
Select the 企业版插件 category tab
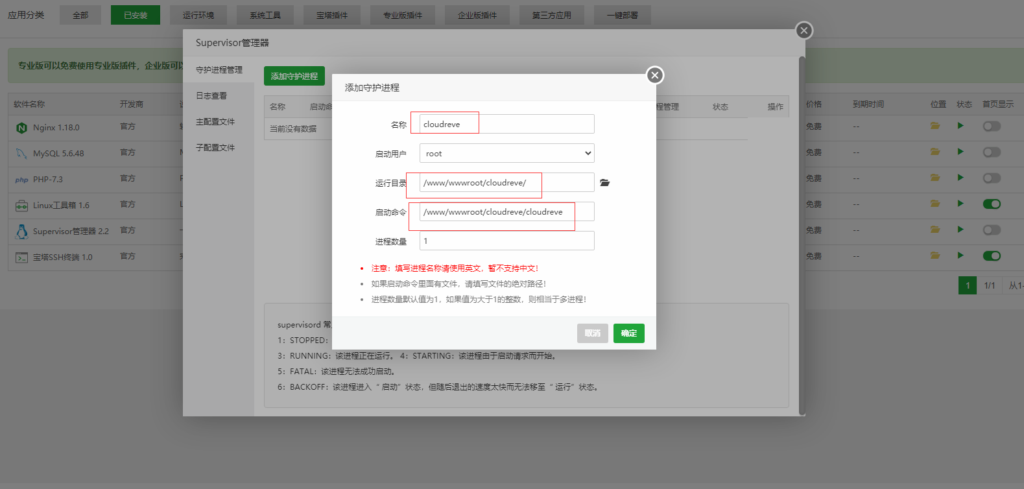pyautogui.click(x=477, y=16)
